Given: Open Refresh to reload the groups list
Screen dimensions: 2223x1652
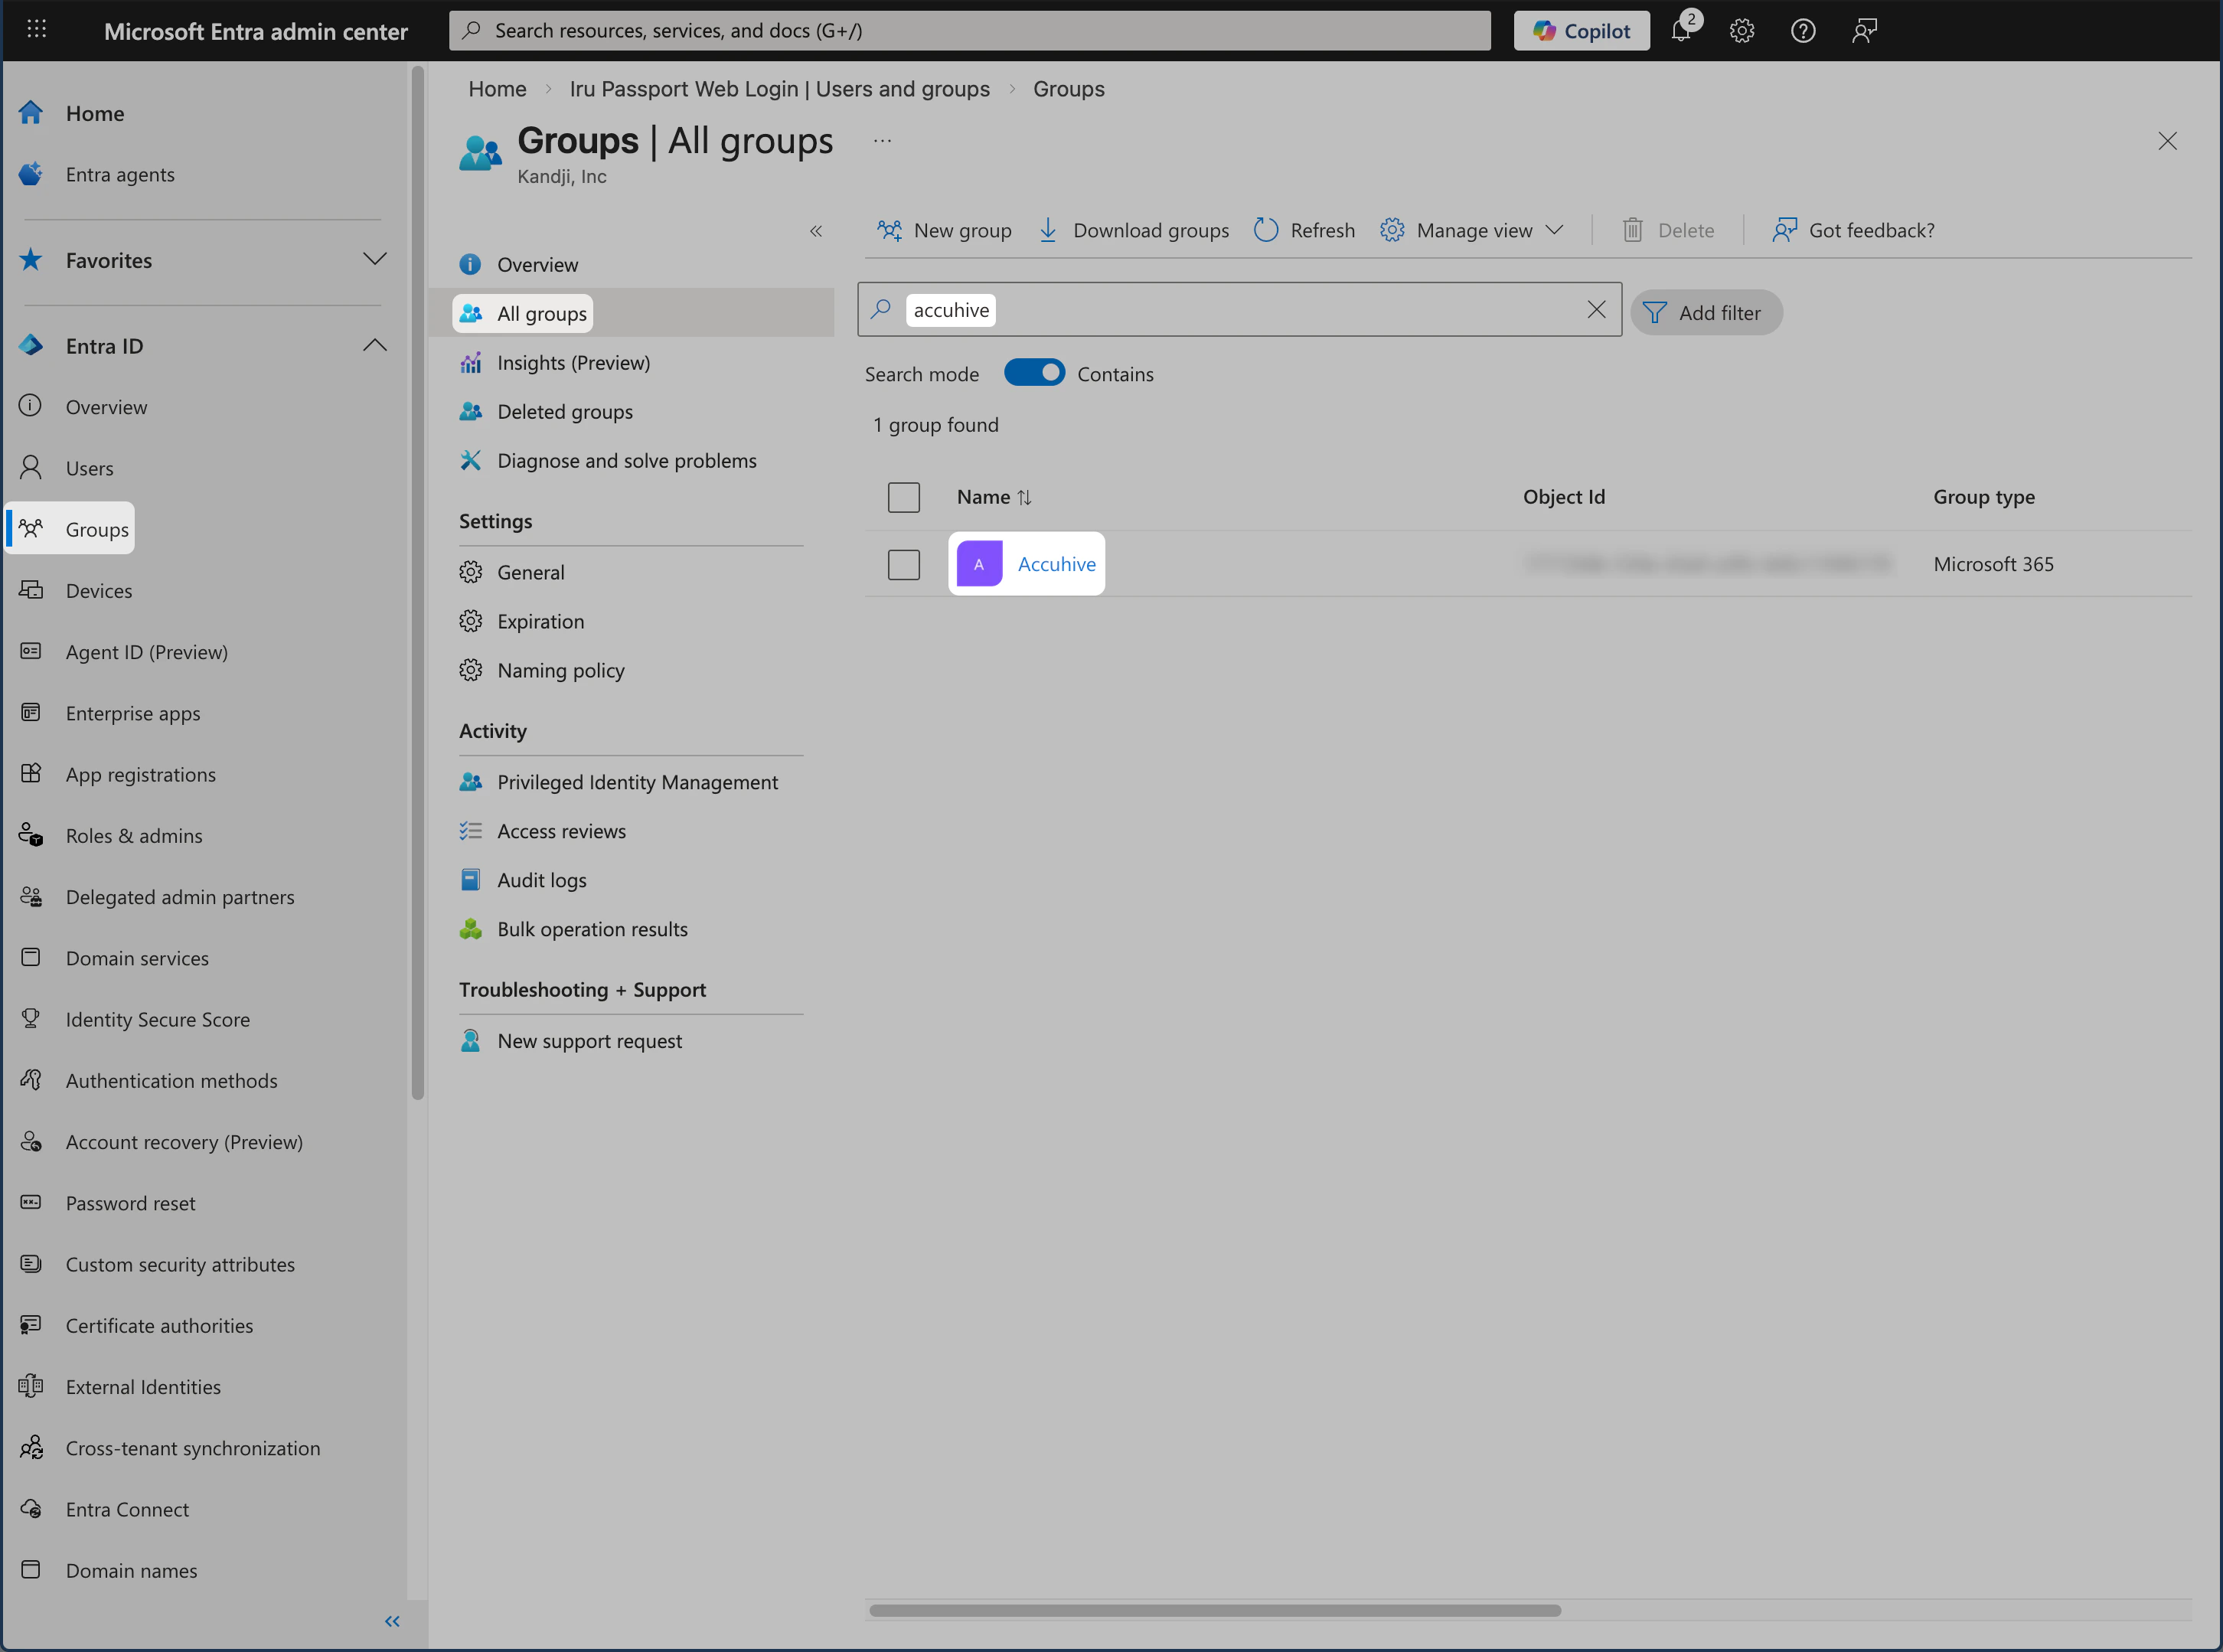Looking at the screenshot, I should point(1304,229).
